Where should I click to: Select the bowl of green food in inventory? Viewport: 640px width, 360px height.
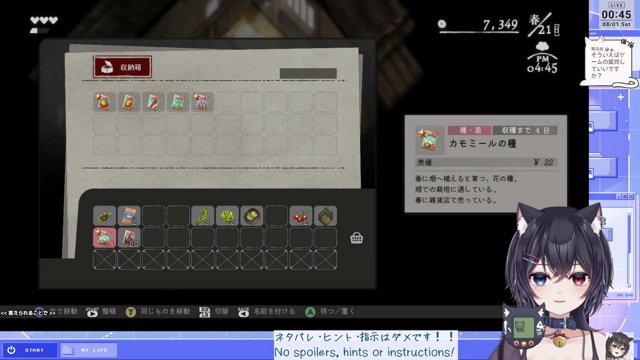click(x=251, y=216)
